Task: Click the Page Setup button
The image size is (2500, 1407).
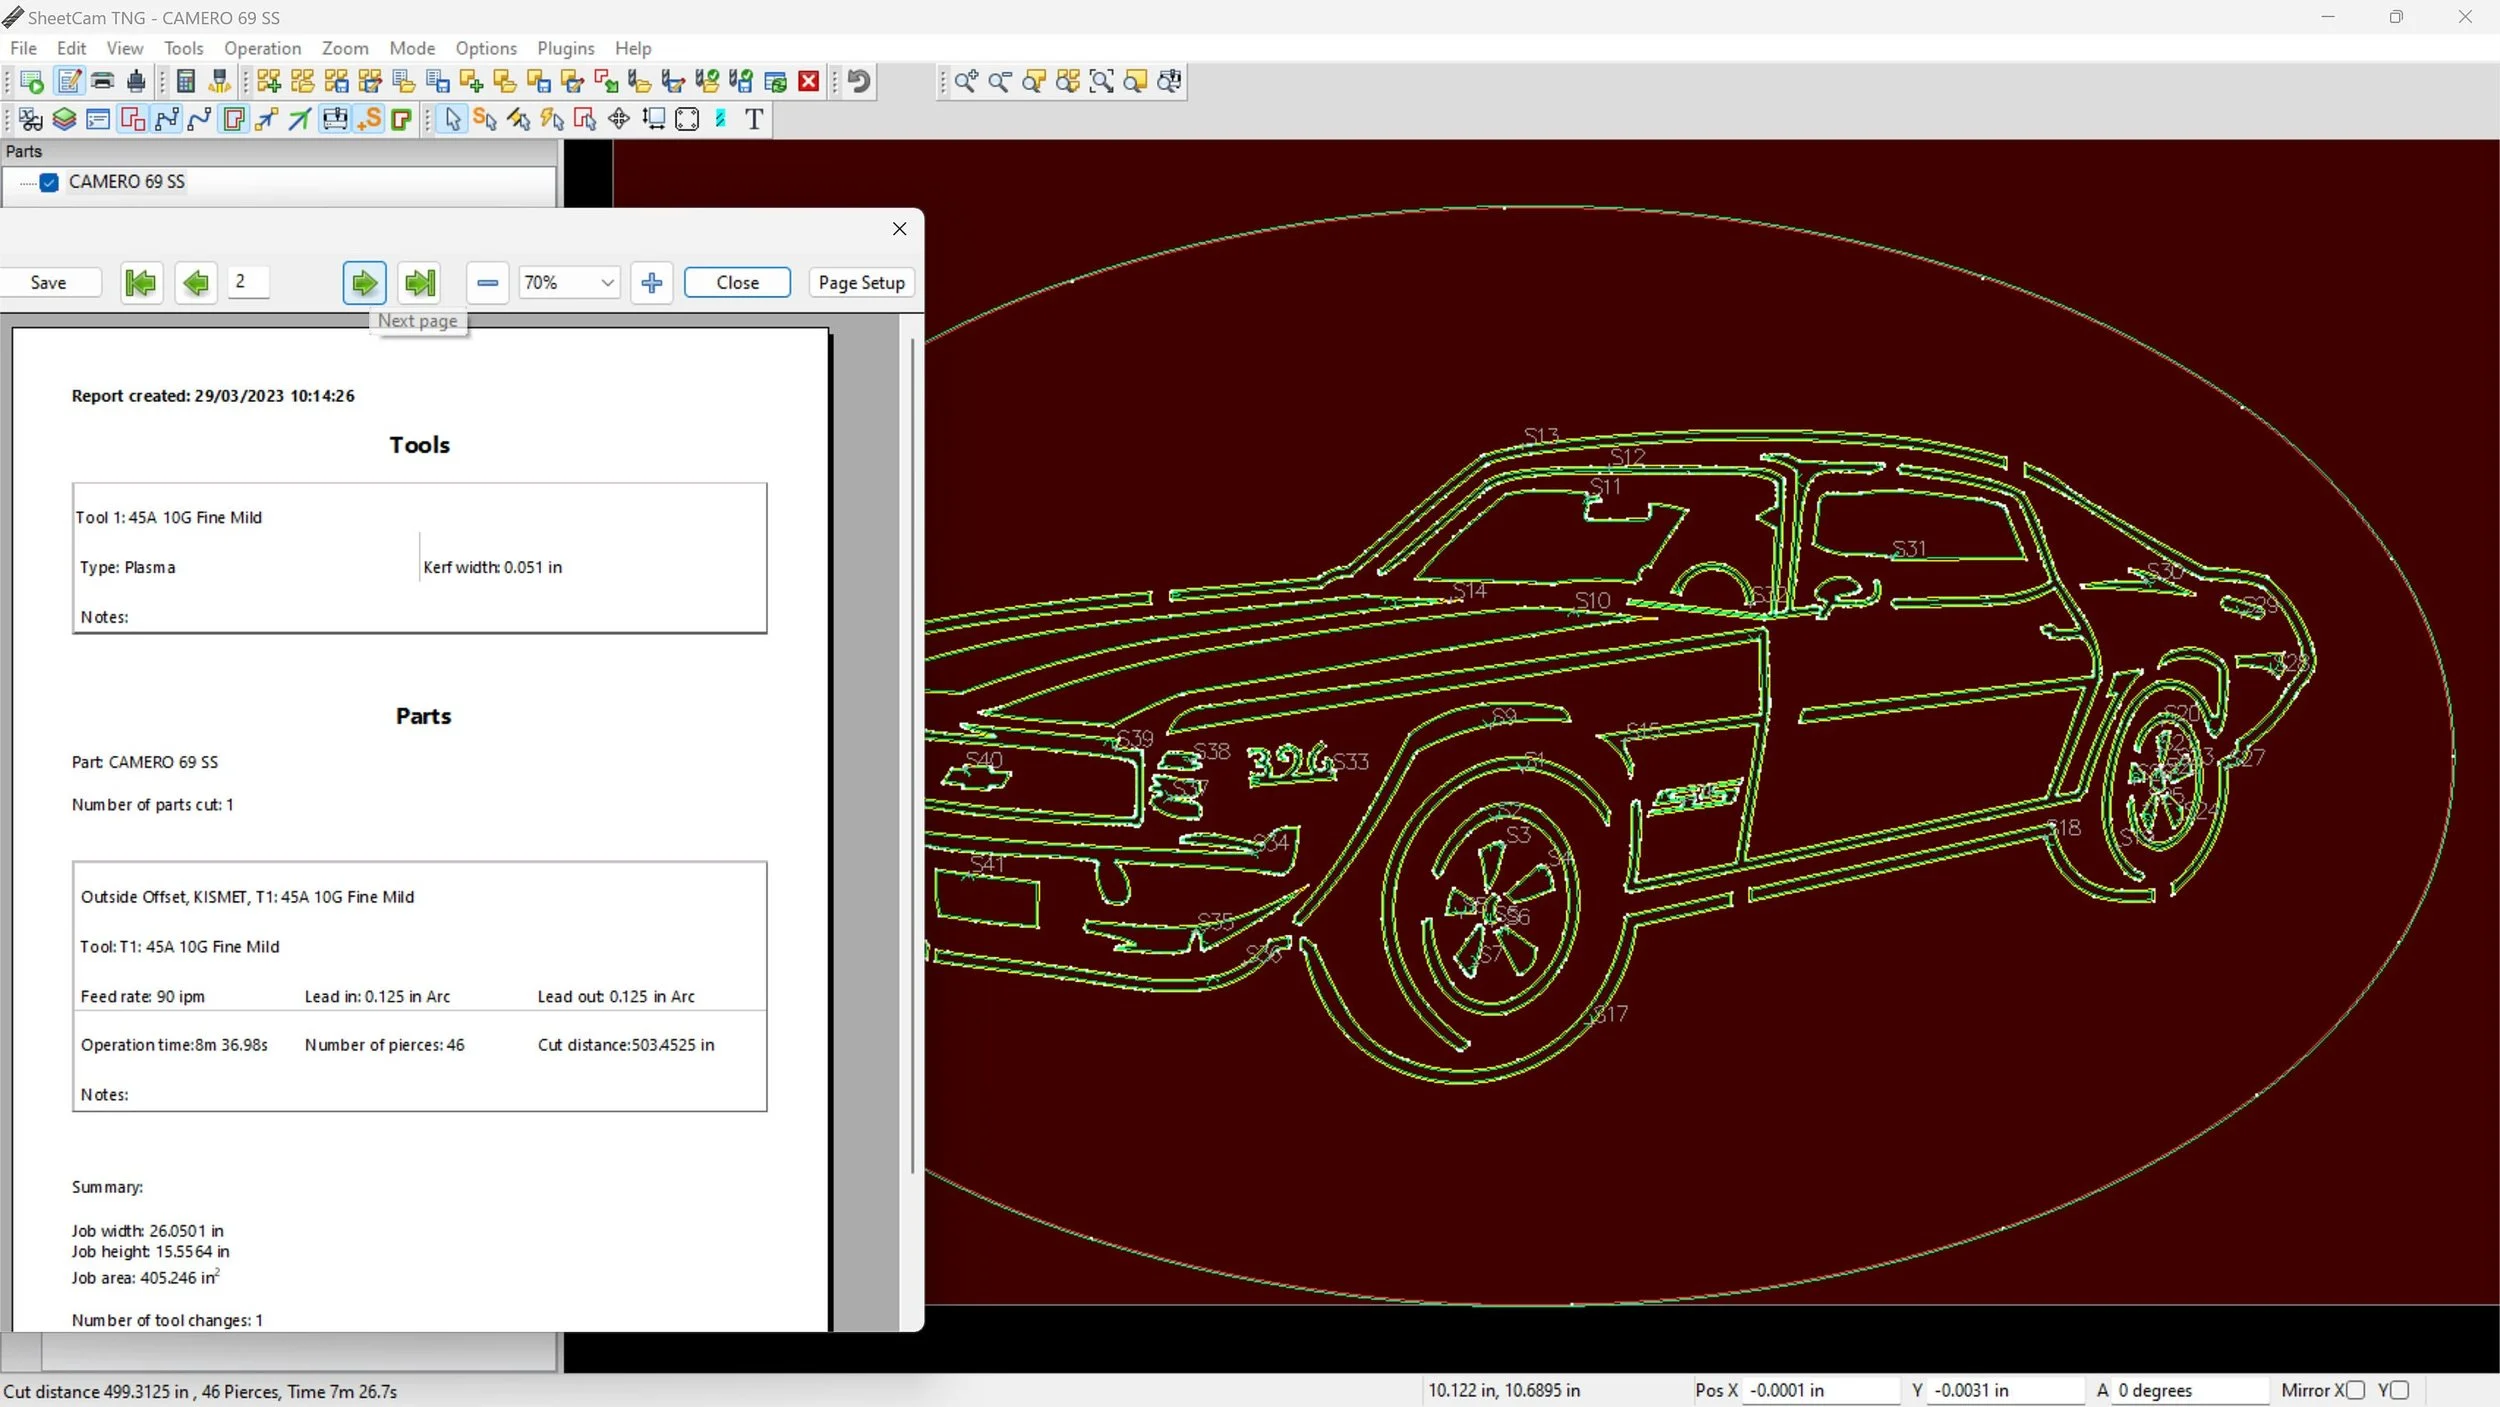Action: coord(861,283)
